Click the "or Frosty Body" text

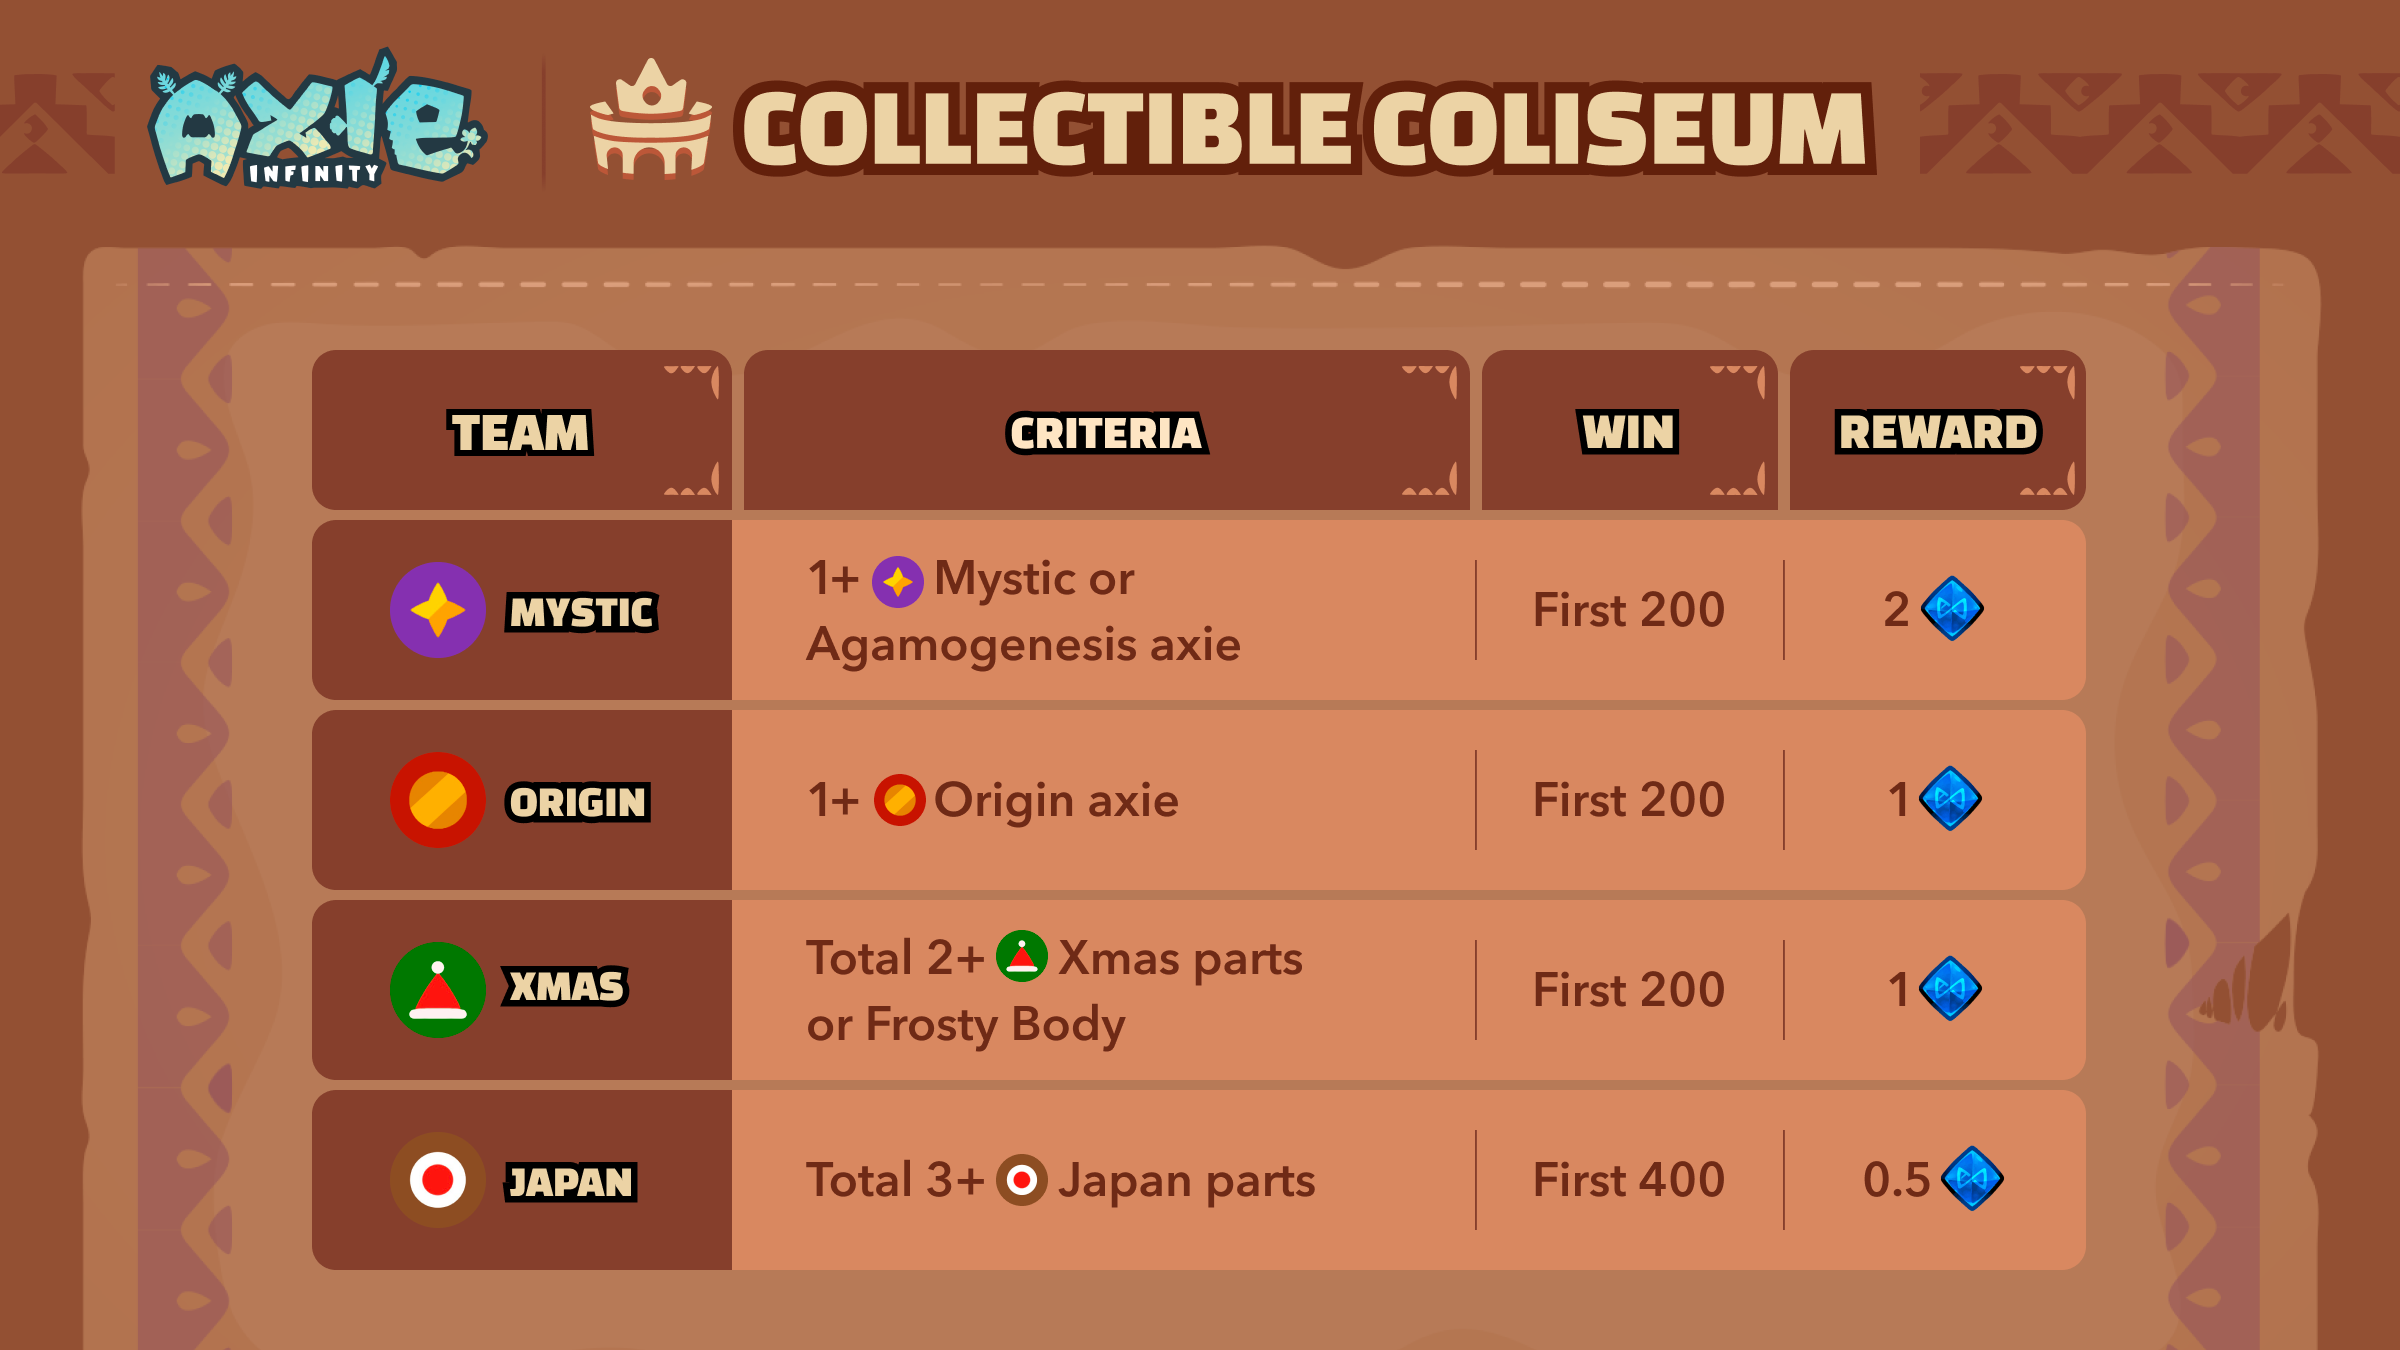coord(966,1025)
